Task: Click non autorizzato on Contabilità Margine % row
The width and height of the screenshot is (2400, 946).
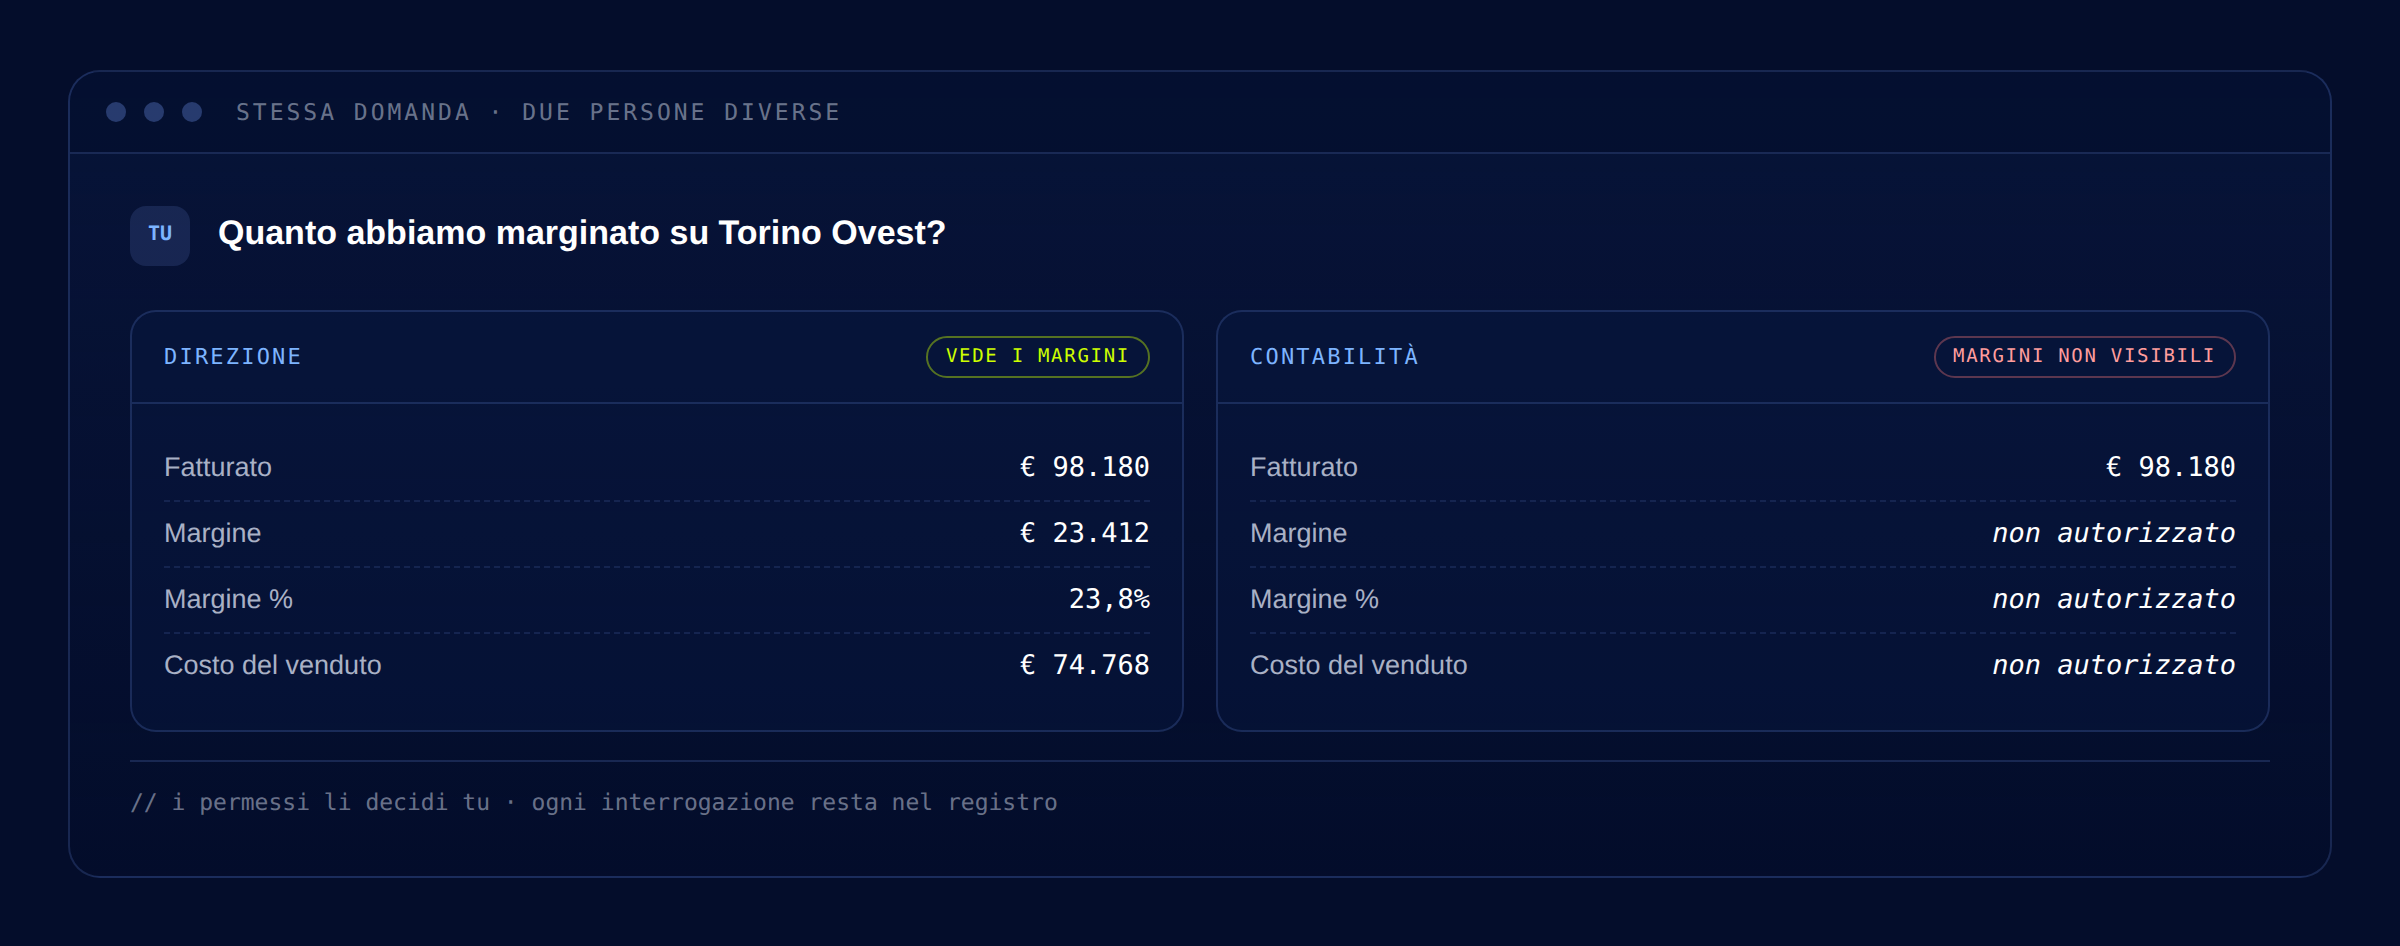Action: (x=2113, y=599)
